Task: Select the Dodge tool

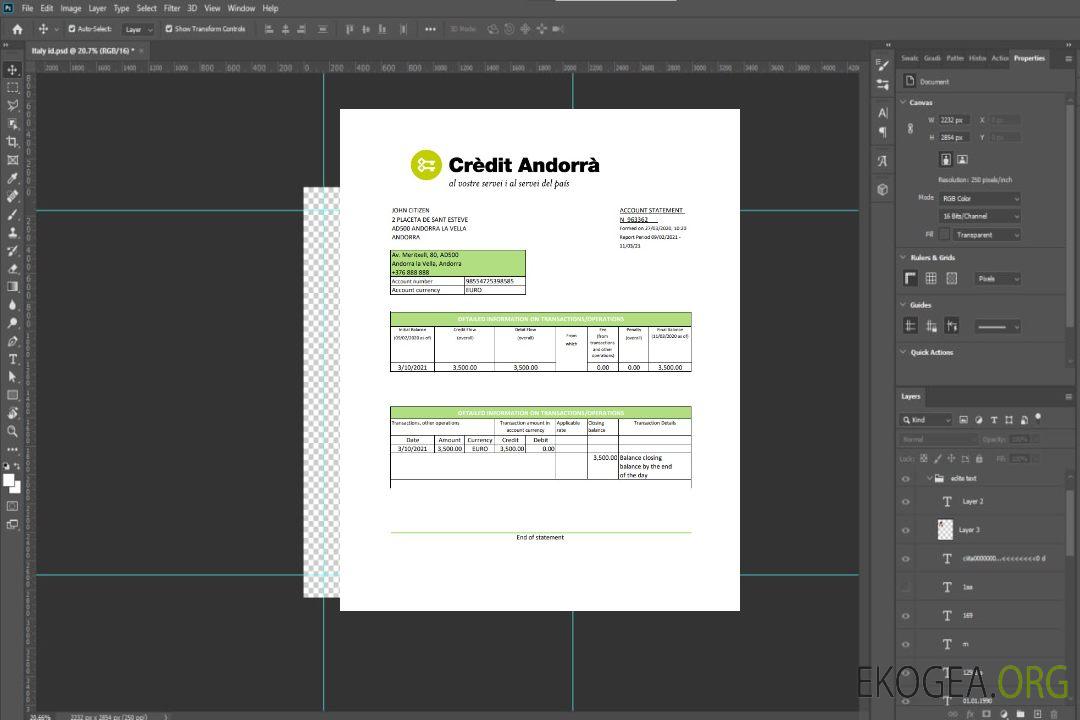Action: (12, 322)
